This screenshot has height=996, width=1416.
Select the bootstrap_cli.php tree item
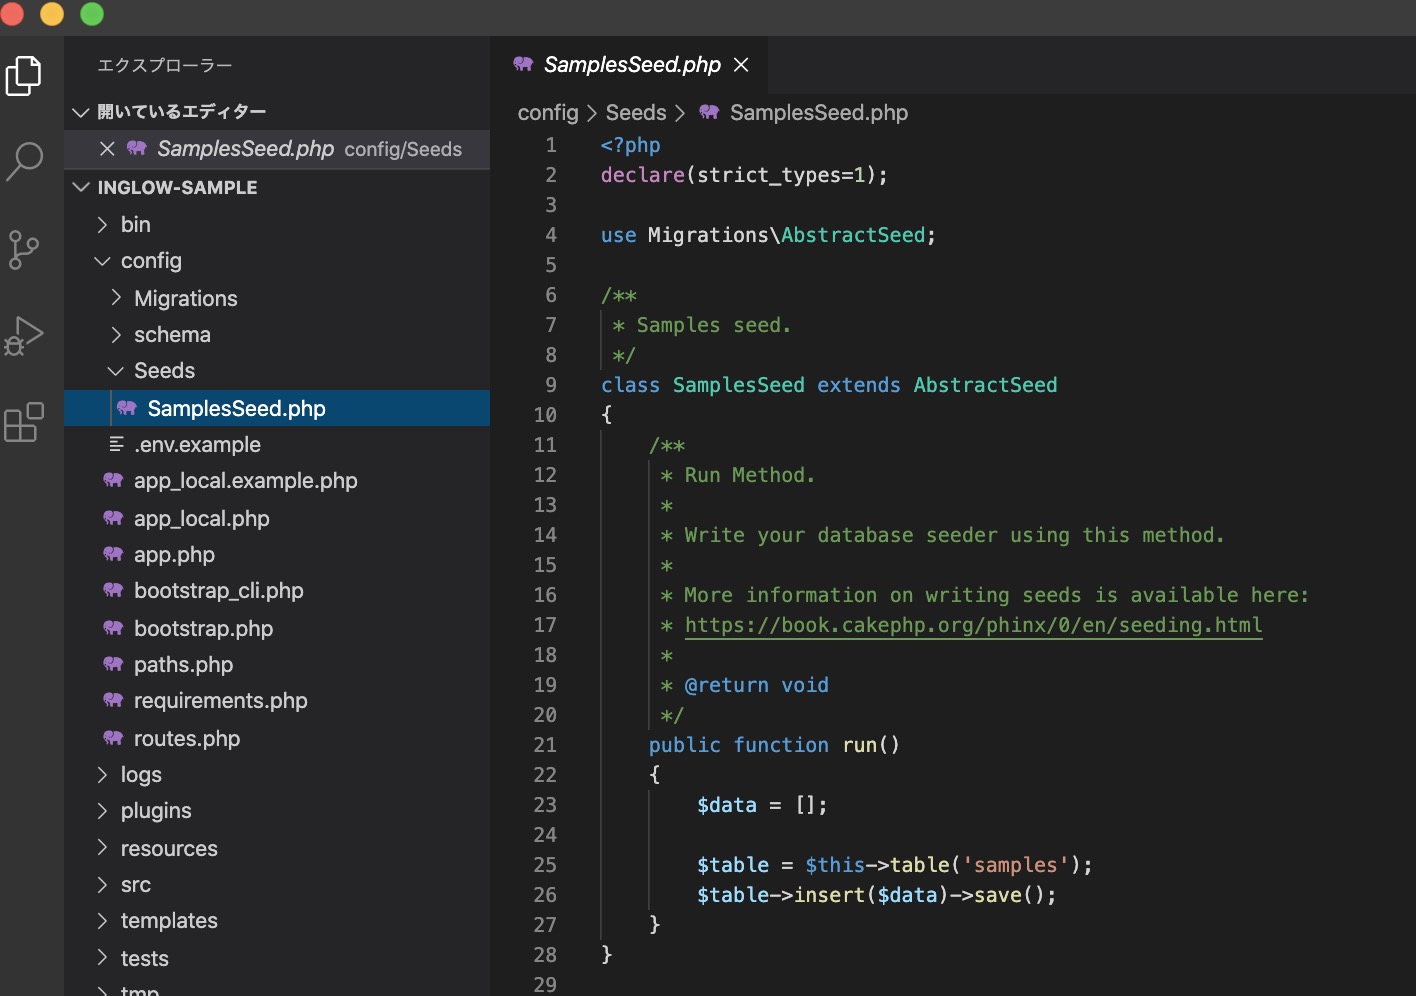click(218, 591)
